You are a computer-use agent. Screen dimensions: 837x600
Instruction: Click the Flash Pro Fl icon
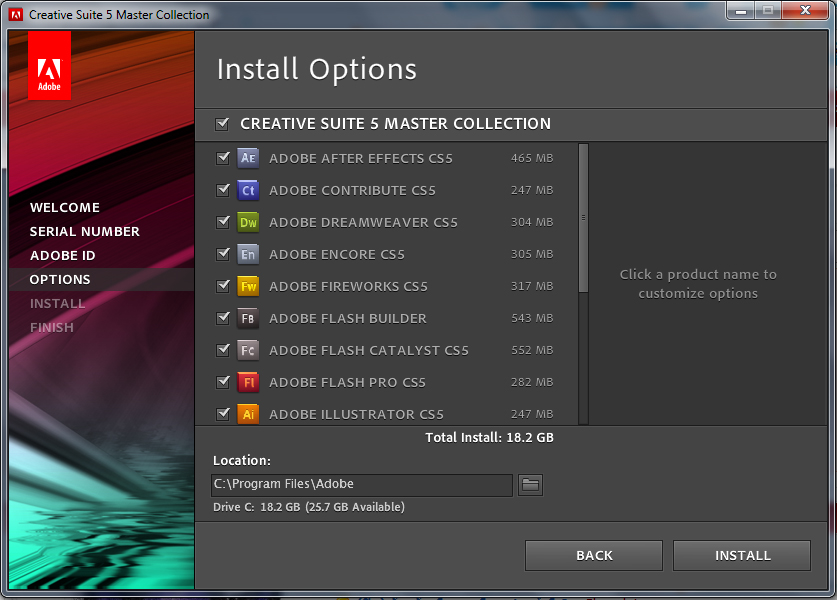[x=248, y=382]
